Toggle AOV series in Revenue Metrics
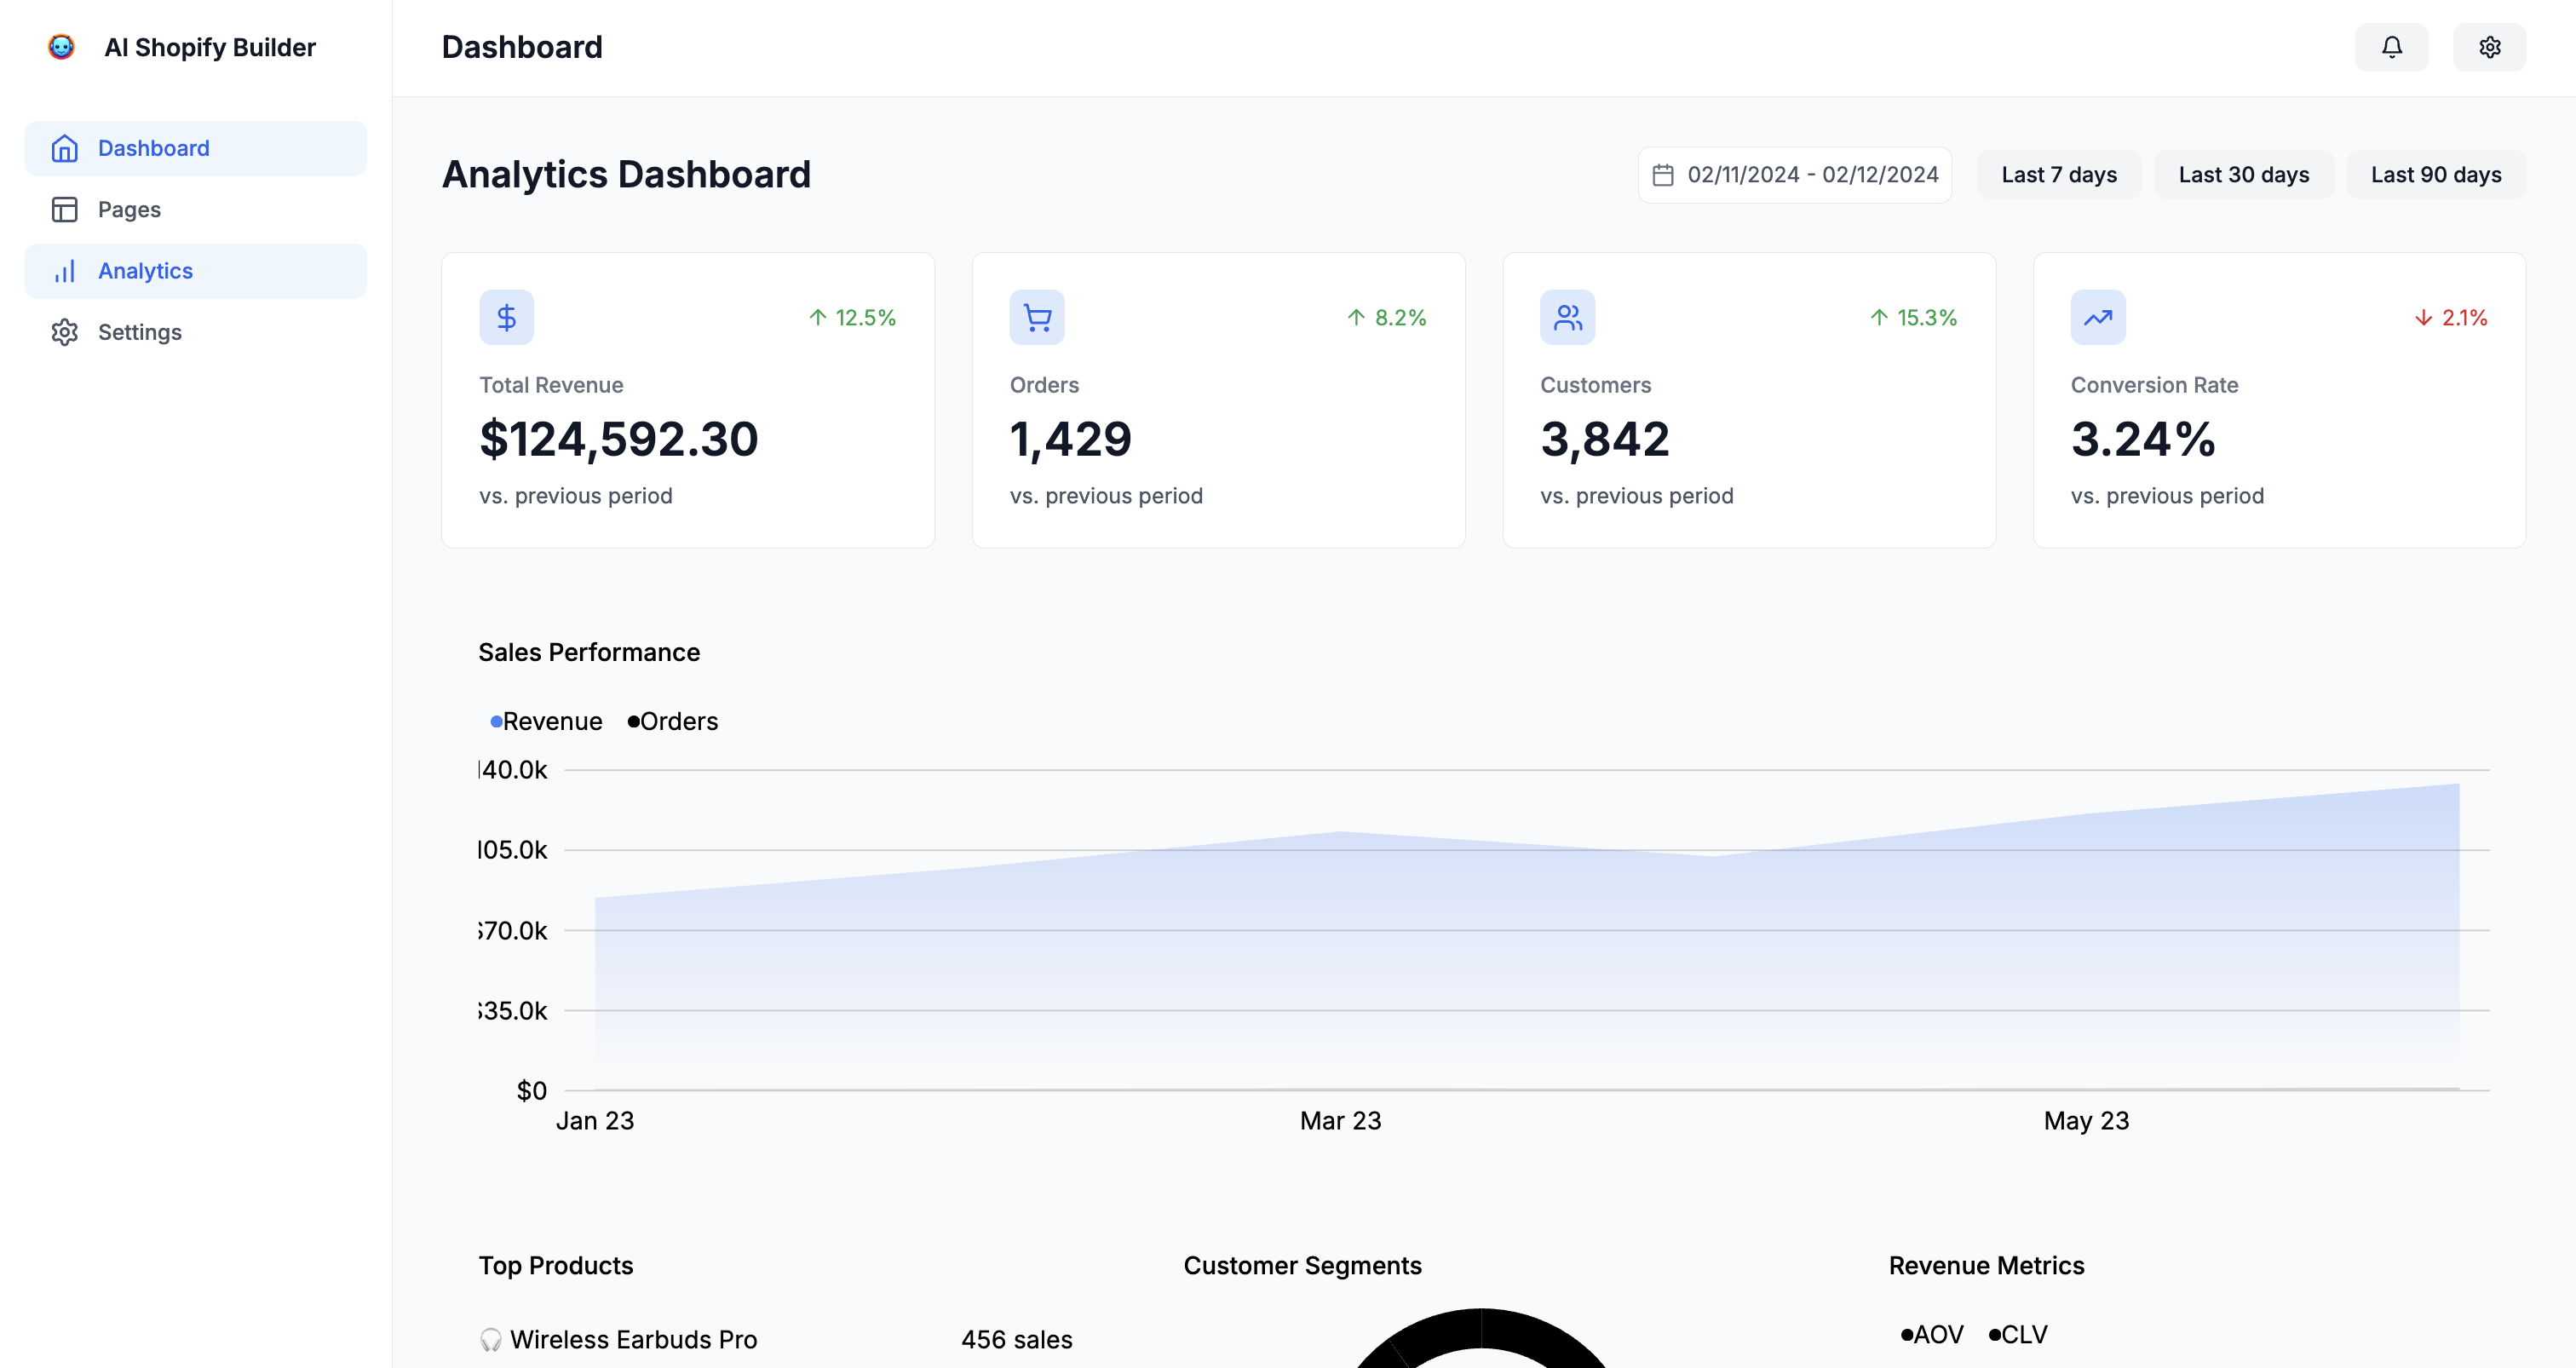 coord(1932,1334)
